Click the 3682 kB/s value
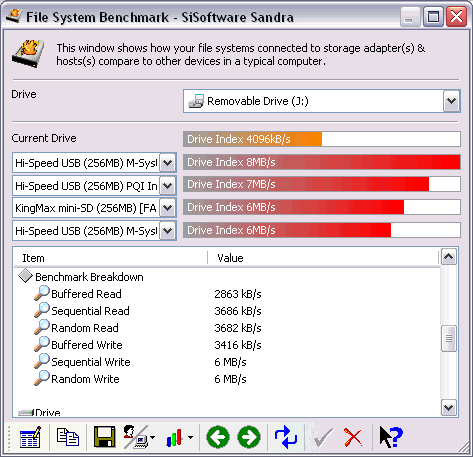The height and width of the screenshot is (457, 473). click(x=238, y=328)
